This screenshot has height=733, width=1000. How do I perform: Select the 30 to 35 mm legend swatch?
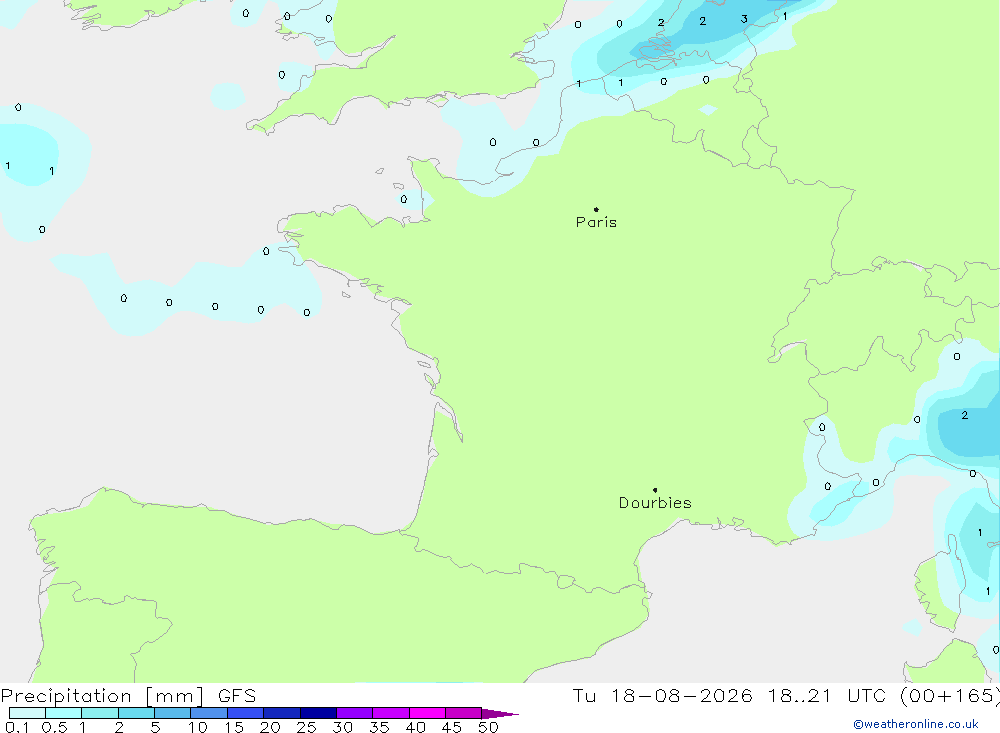click(355, 713)
